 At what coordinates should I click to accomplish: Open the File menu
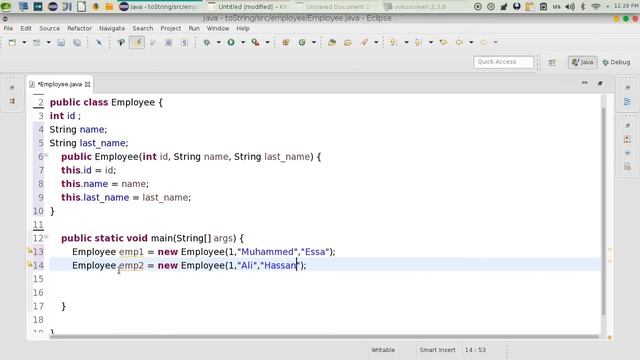[8, 29]
